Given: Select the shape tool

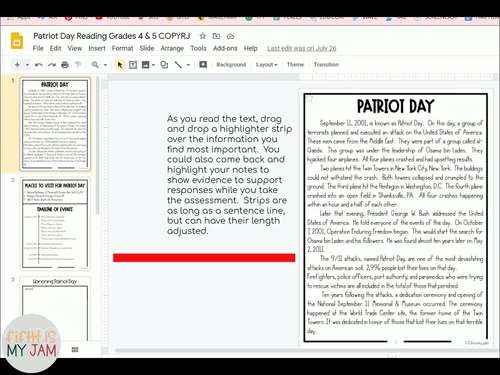Looking at the screenshot, I should pyautogui.click(x=164, y=65).
